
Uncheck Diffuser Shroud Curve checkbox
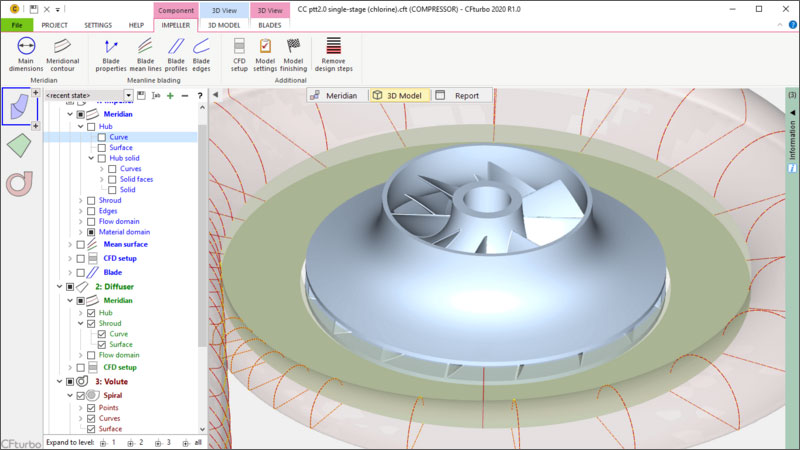pos(102,334)
